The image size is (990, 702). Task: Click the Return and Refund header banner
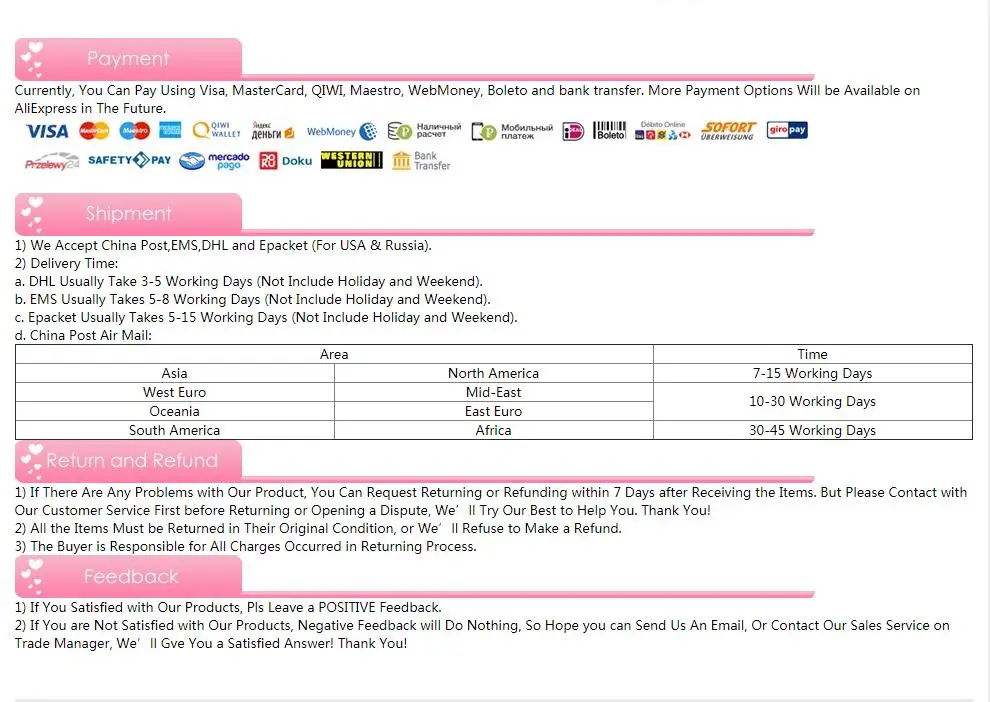point(128,461)
